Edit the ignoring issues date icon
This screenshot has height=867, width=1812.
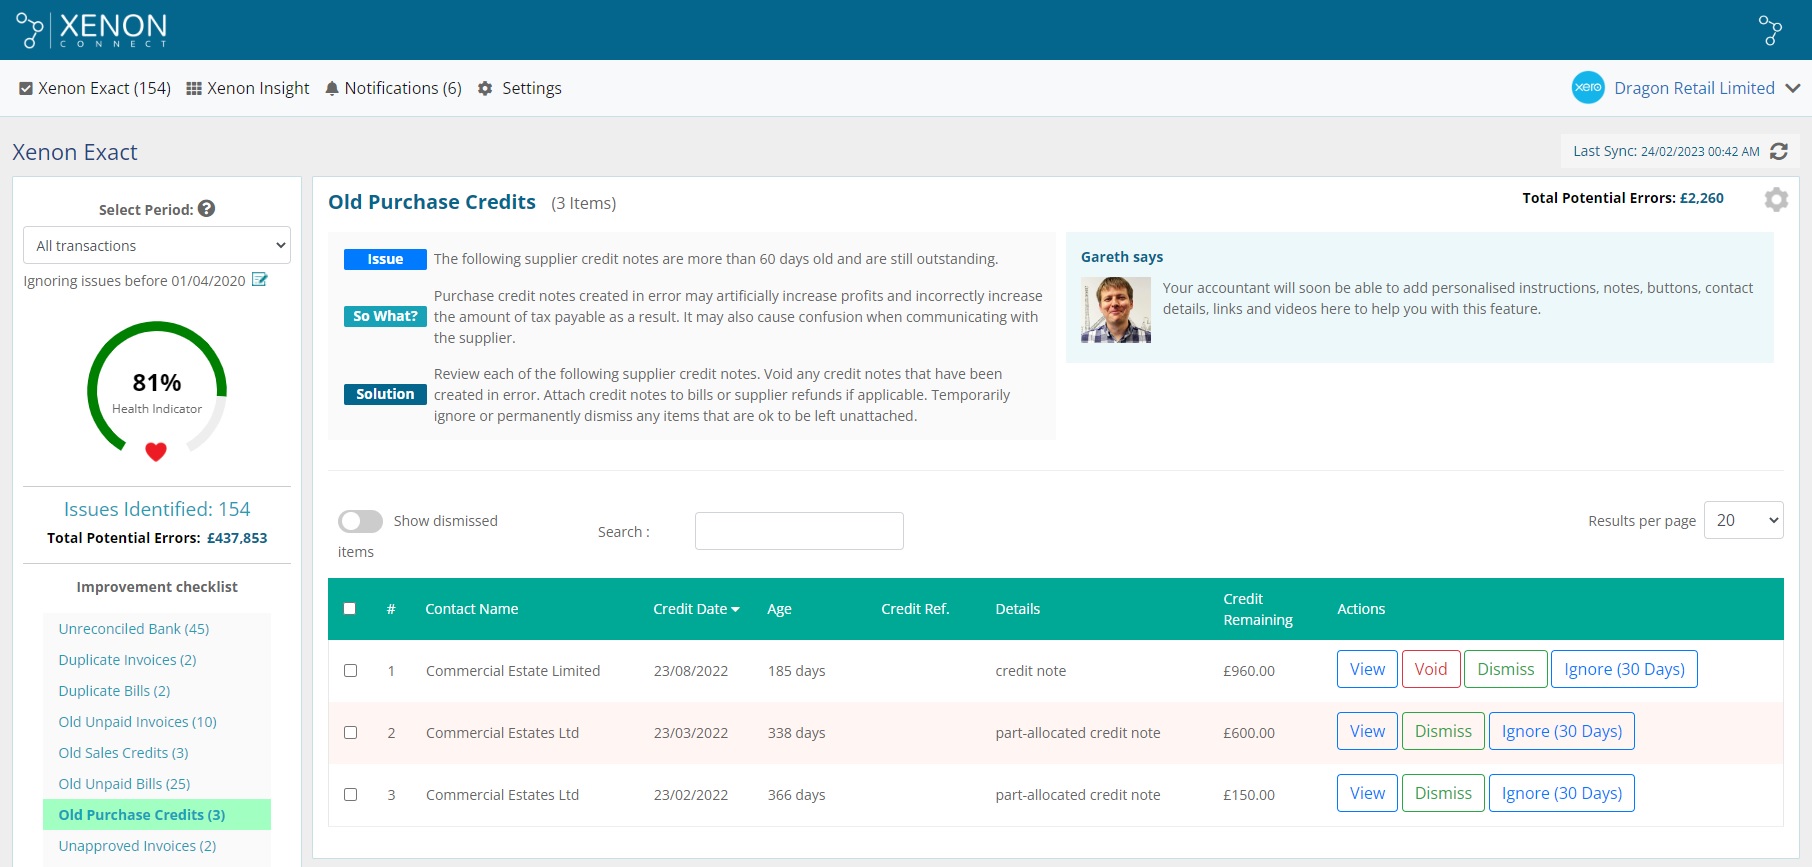point(260,280)
